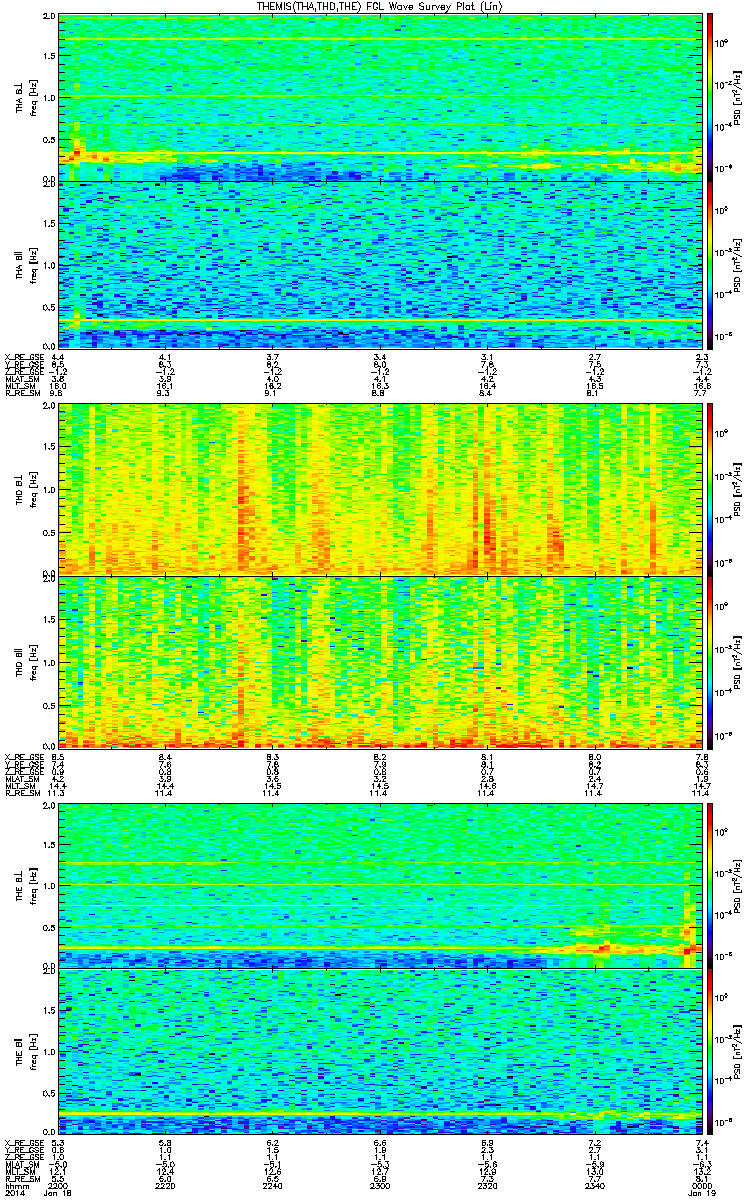
Task: Click the 'THD B∥ freq [Hz]' axis label
Action: click(24, 661)
